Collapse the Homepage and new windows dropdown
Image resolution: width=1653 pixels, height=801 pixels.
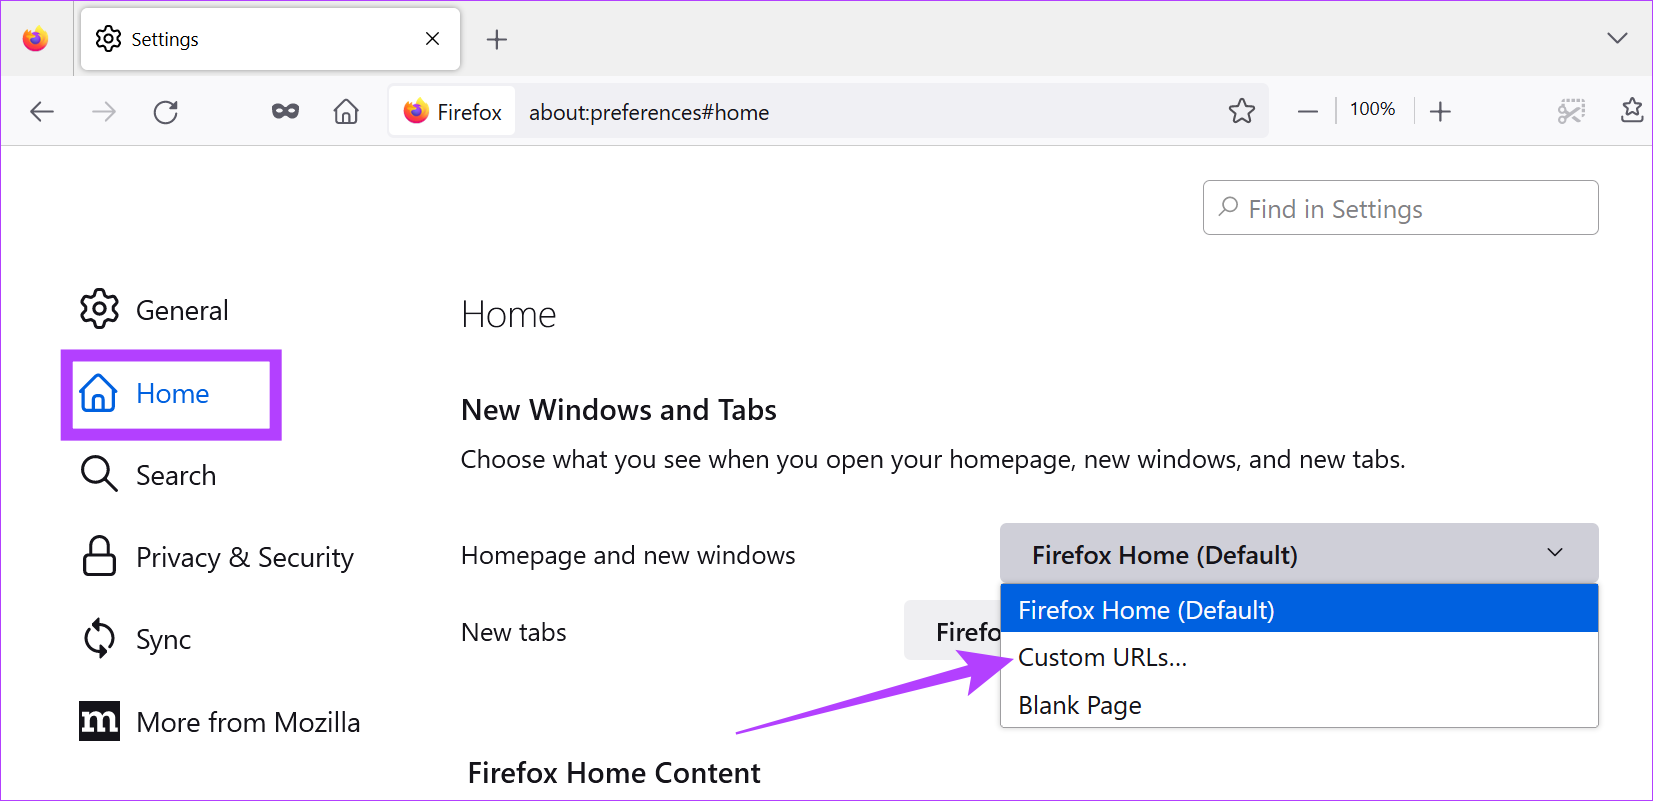tap(1298, 554)
